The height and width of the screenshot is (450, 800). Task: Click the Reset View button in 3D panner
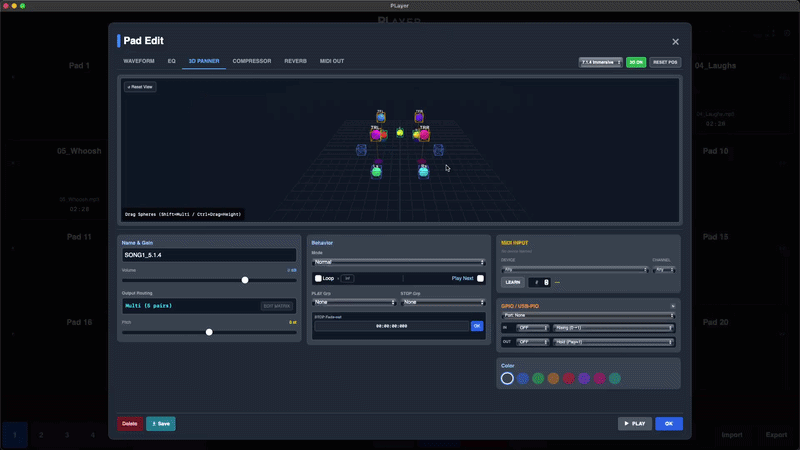[x=140, y=87]
